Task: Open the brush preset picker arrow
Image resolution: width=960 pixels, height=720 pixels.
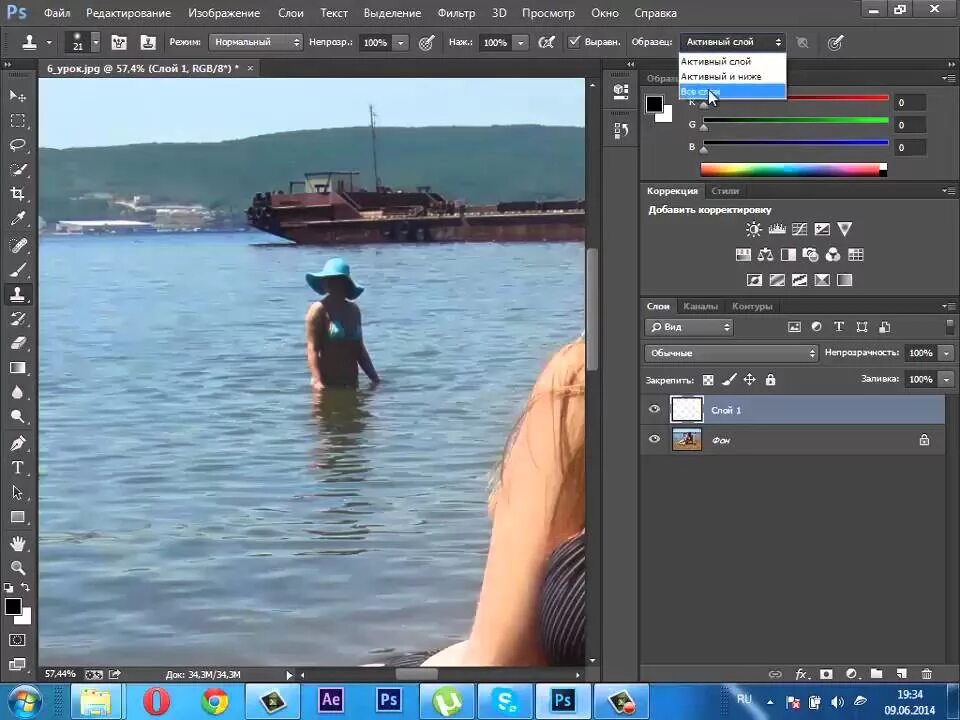Action: tap(96, 42)
